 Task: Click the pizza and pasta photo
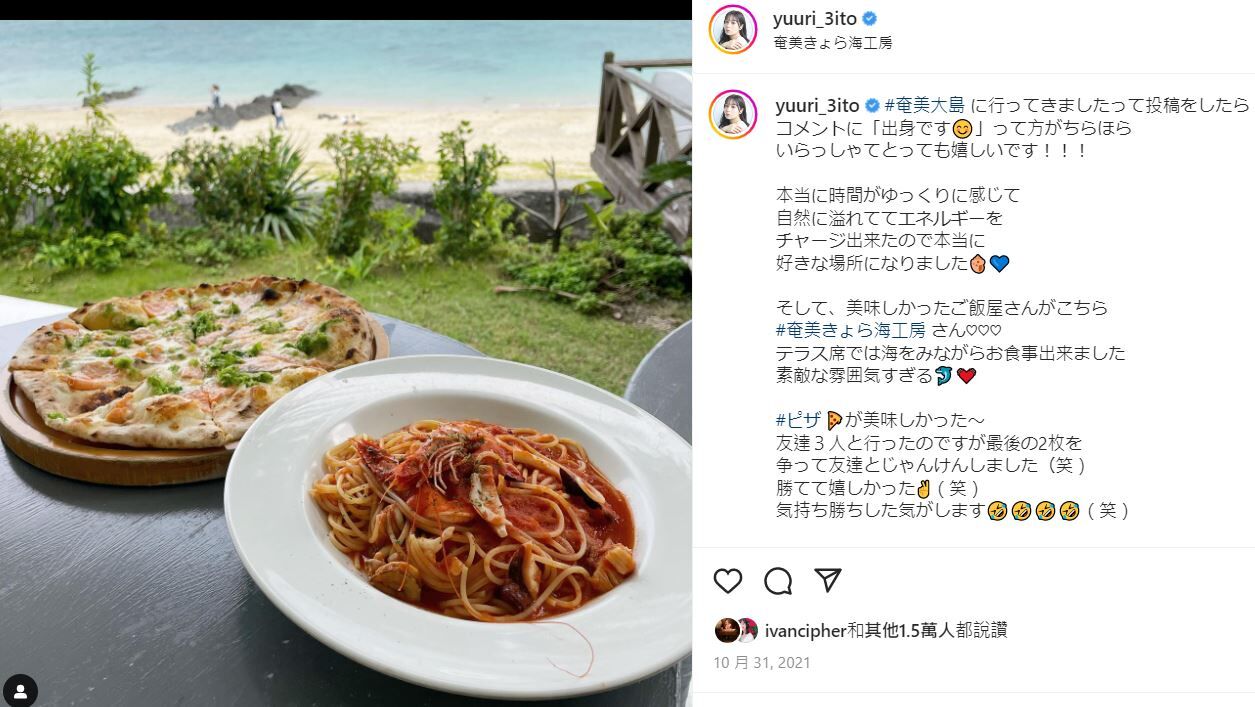click(x=346, y=364)
